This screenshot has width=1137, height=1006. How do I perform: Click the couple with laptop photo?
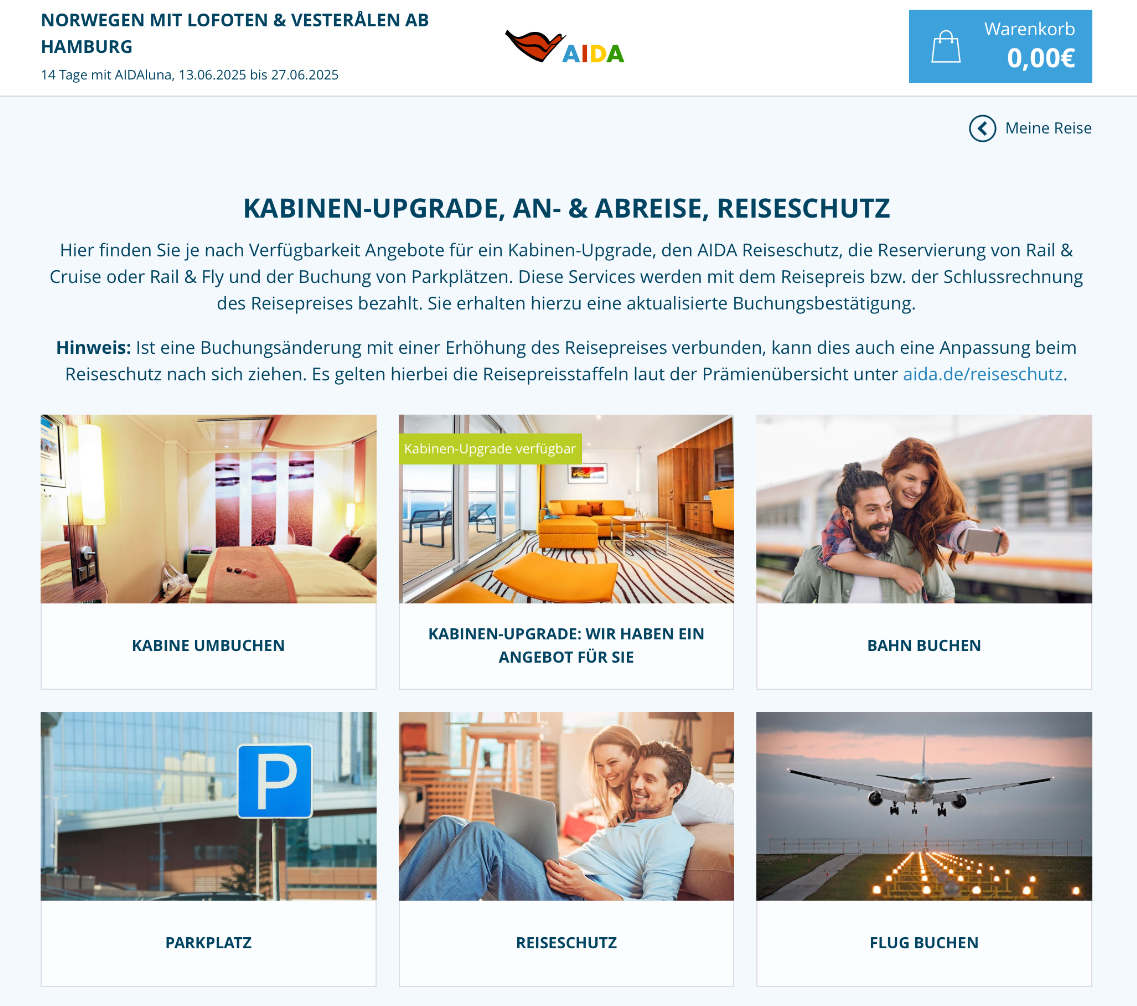pos(566,807)
